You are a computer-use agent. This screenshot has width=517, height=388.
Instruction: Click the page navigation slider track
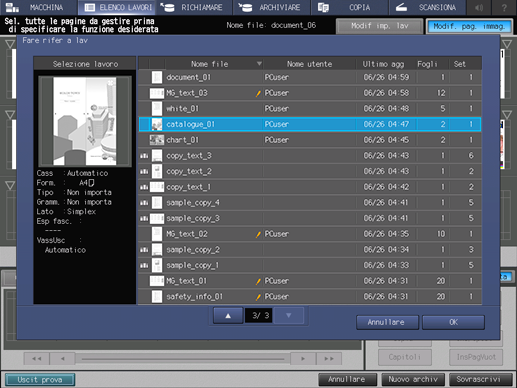tap(183, 359)
